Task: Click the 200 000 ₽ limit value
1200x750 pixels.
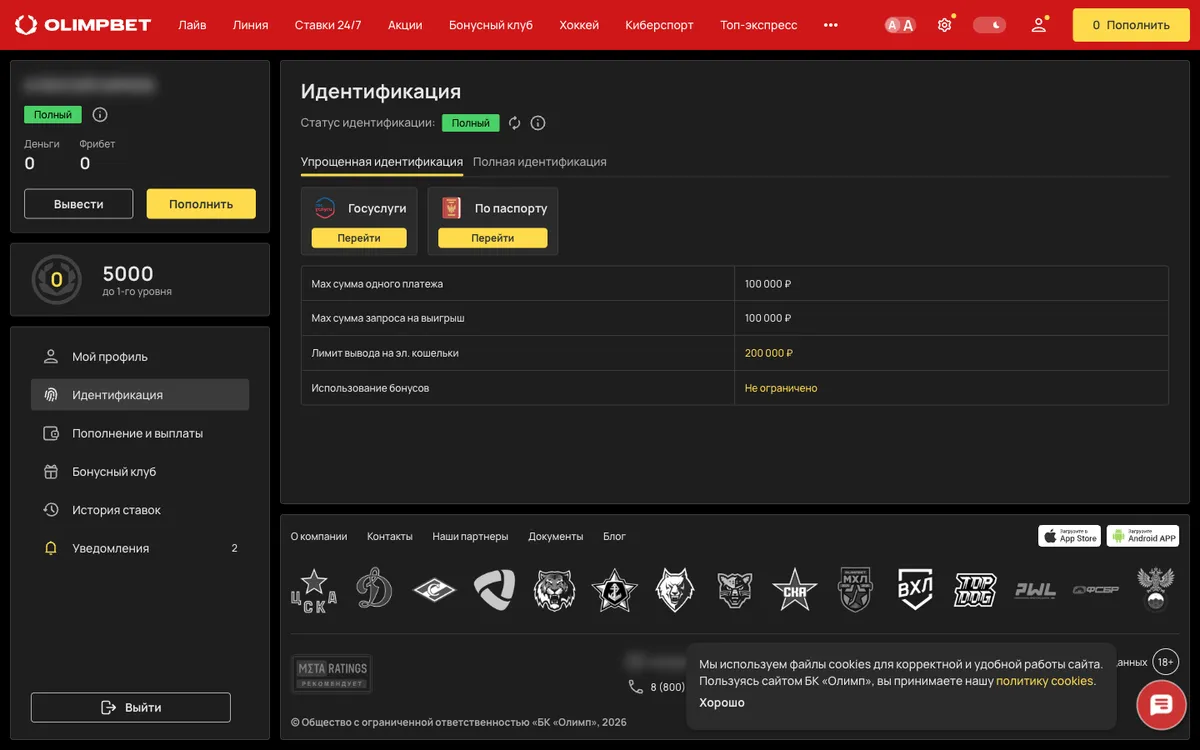Action: click(769, 353)
